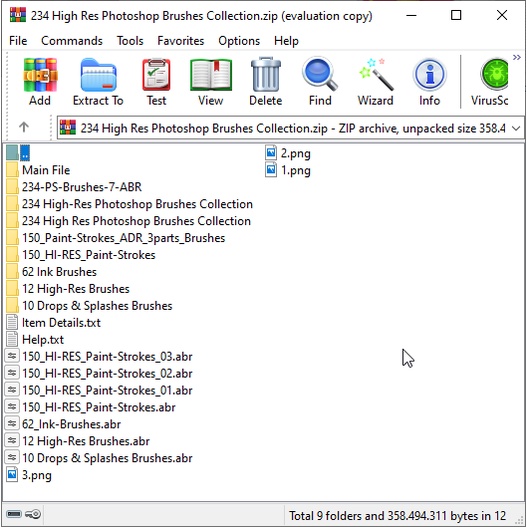Open the Commands menu
The image size is (527, 527).
[x=72, y=41]
